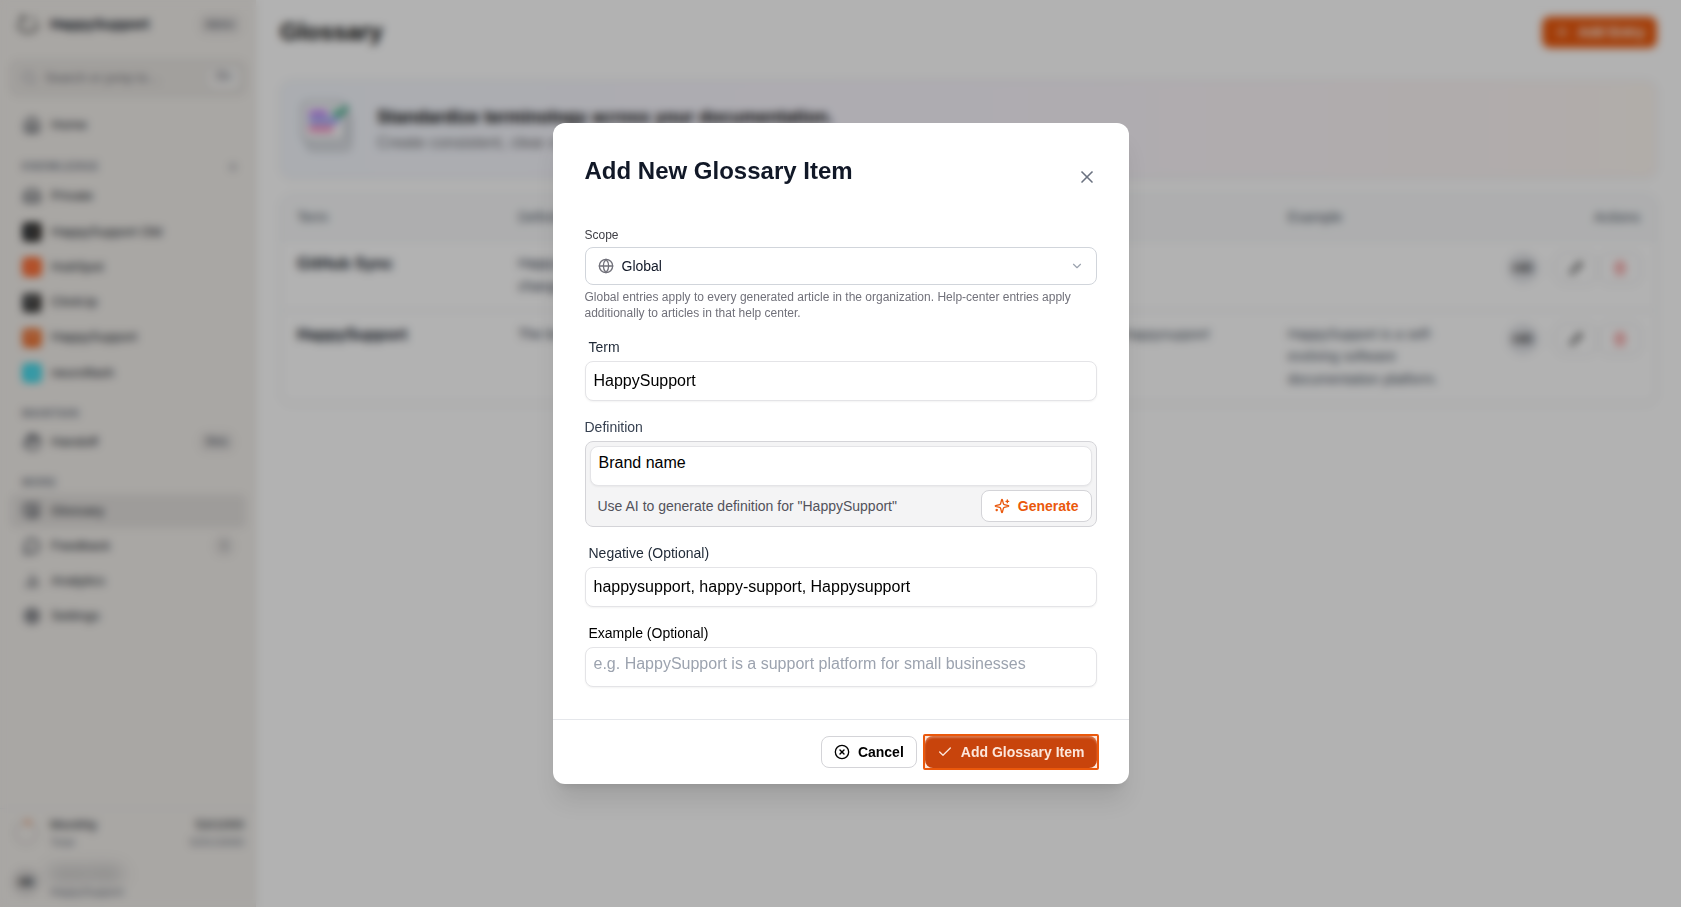Click the sparkle icon on Generate
1681x907 pixels.
(x=1002, y=506)
